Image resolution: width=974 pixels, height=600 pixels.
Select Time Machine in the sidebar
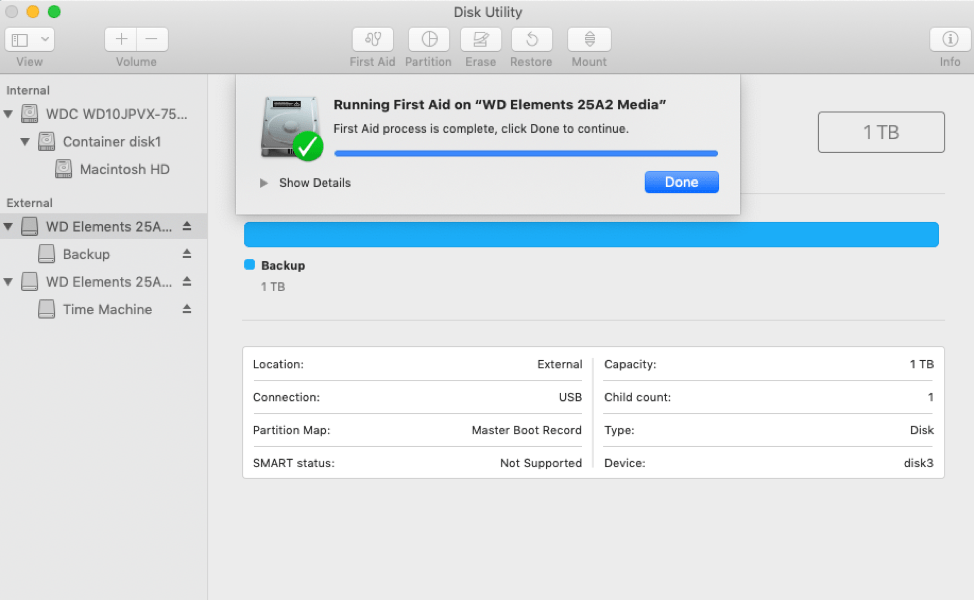click(x=105, y=310)
